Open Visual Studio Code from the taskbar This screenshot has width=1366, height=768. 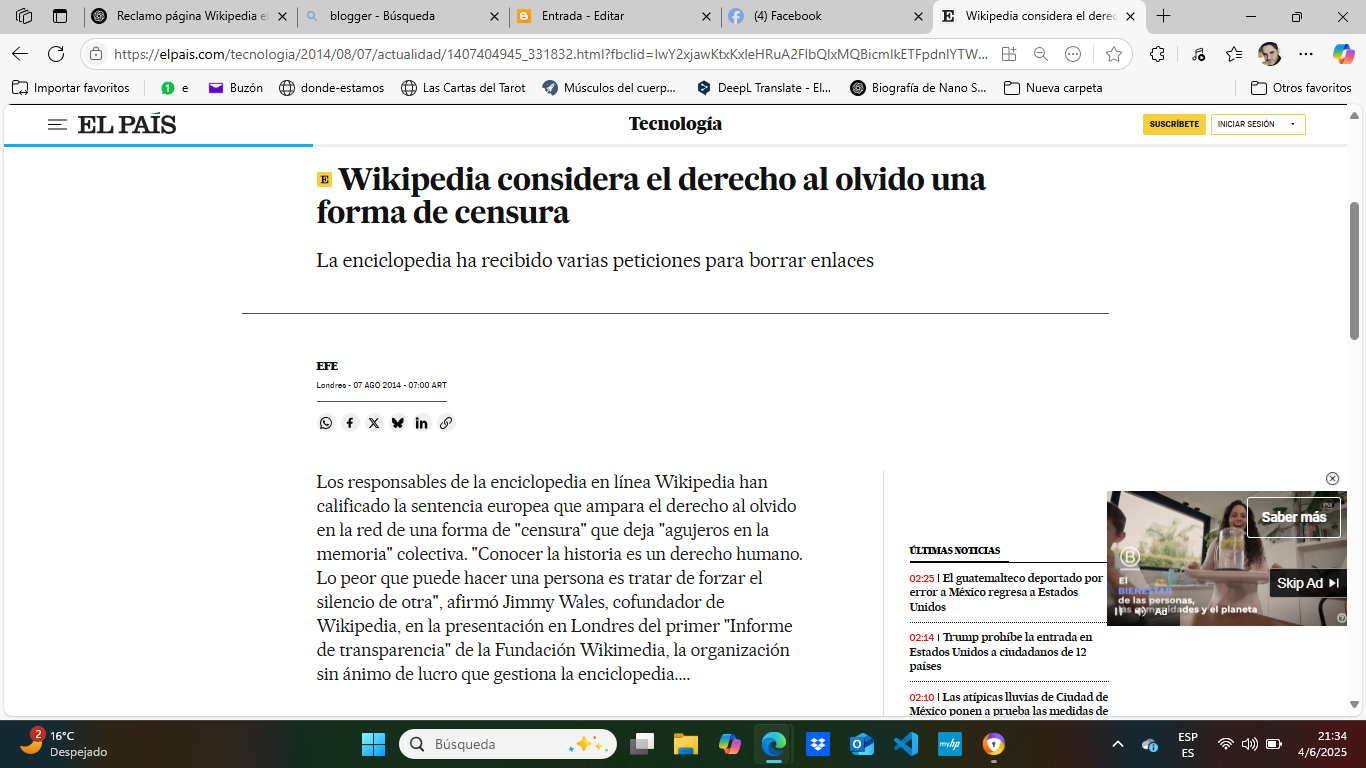[x=906, y=744]
